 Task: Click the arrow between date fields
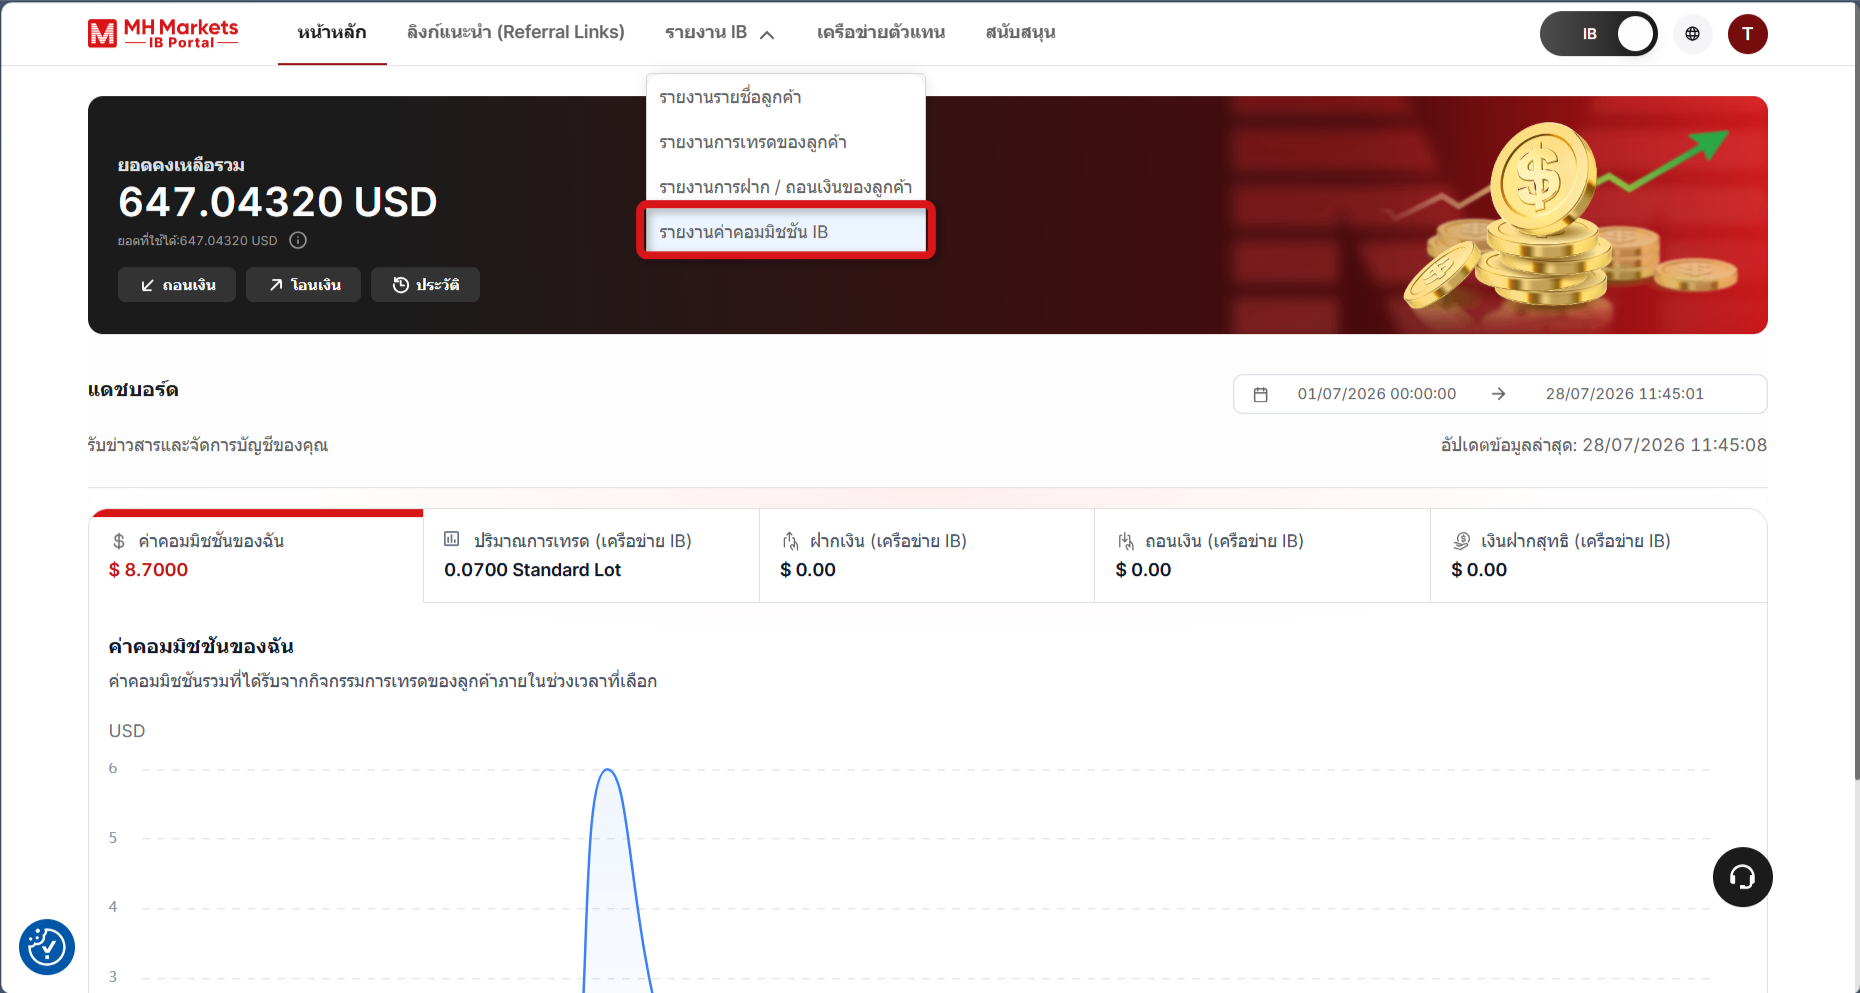[1498, 394]
